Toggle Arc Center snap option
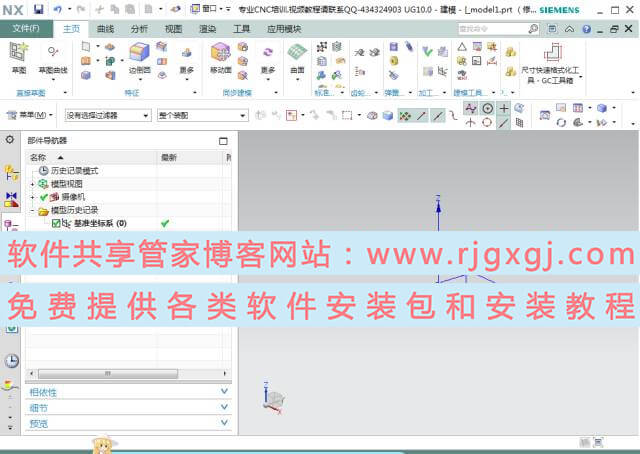Image resolution: width=640 pixels, height=454 pixels. (x=487, y=108)
